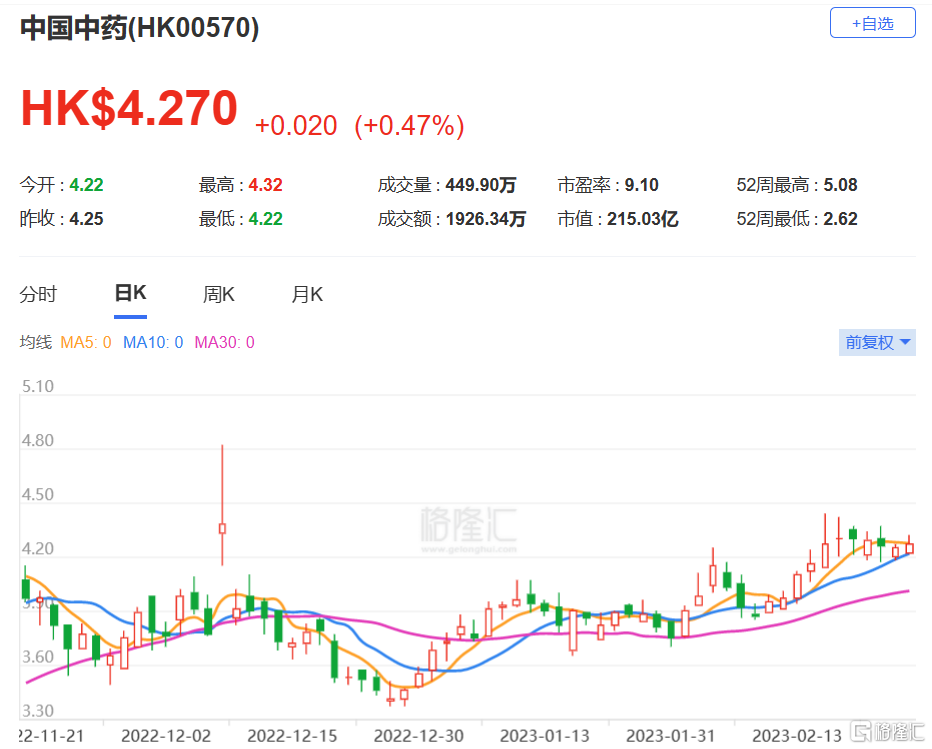932x749 pixels.
Task: Click the 今开 value 4.22
Action: (86, 185)
